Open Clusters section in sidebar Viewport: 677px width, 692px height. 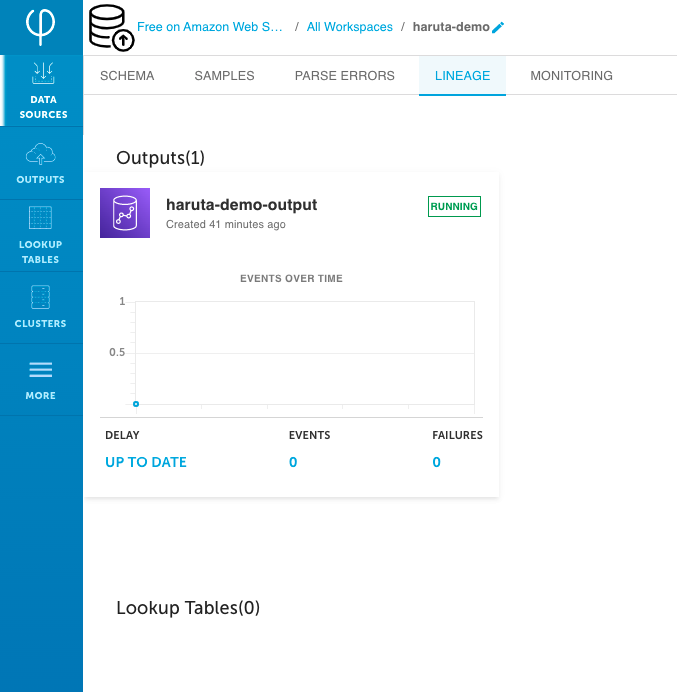pyautogui.click(x=41, y=307)
